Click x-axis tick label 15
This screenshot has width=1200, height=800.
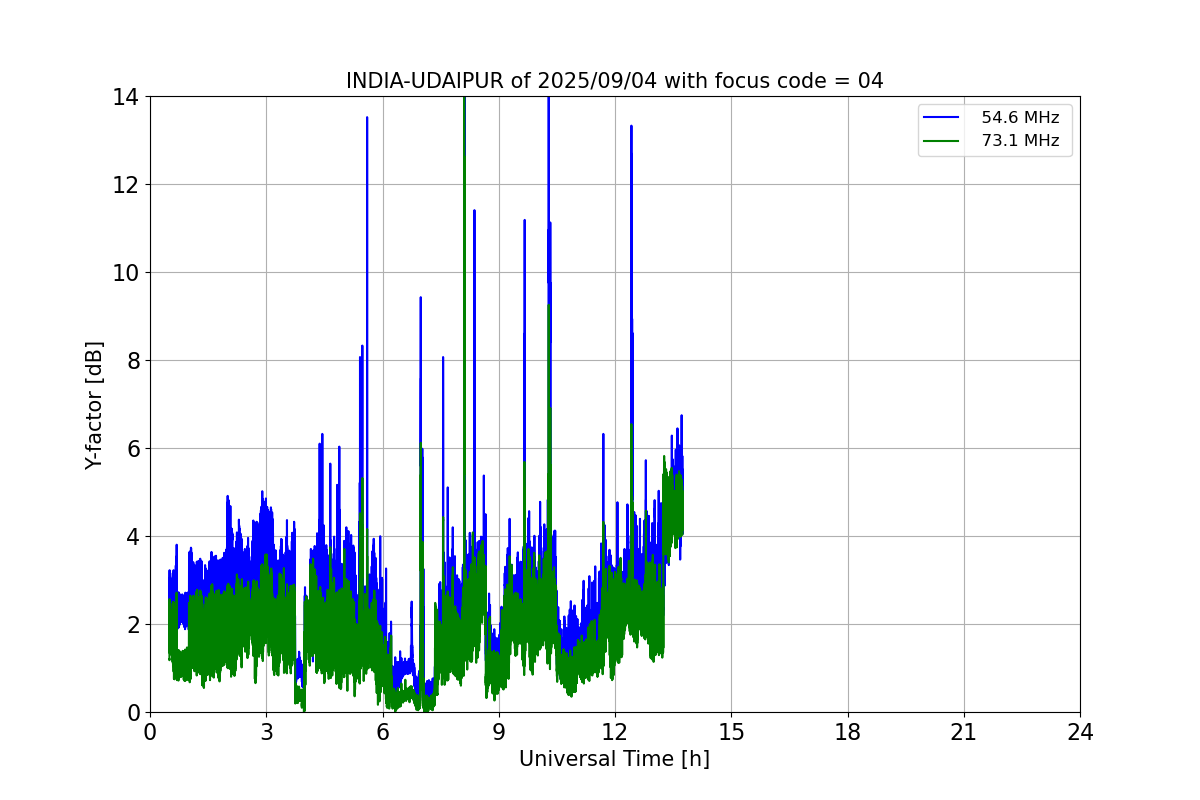(x=731, y=732)
